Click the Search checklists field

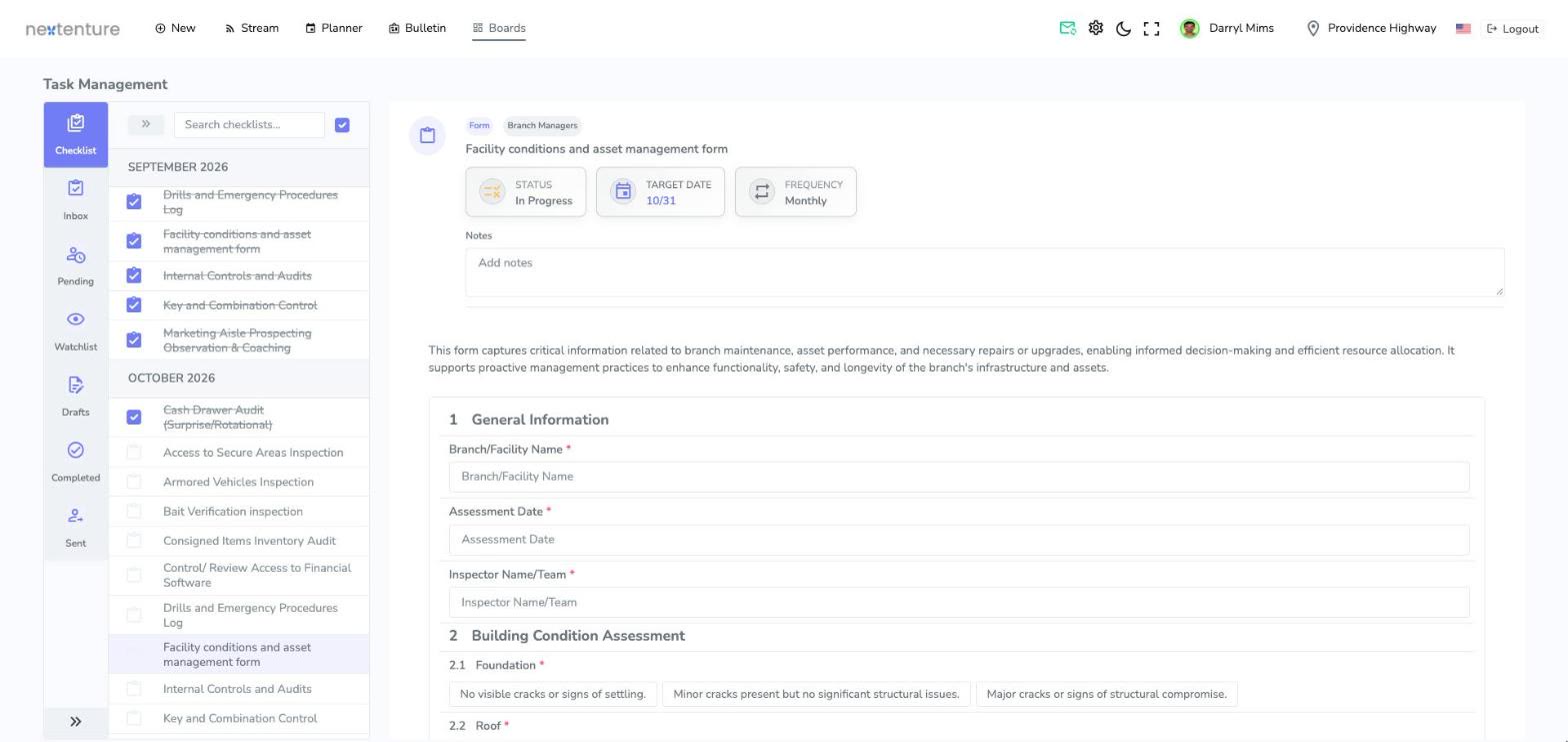(249, 125)
